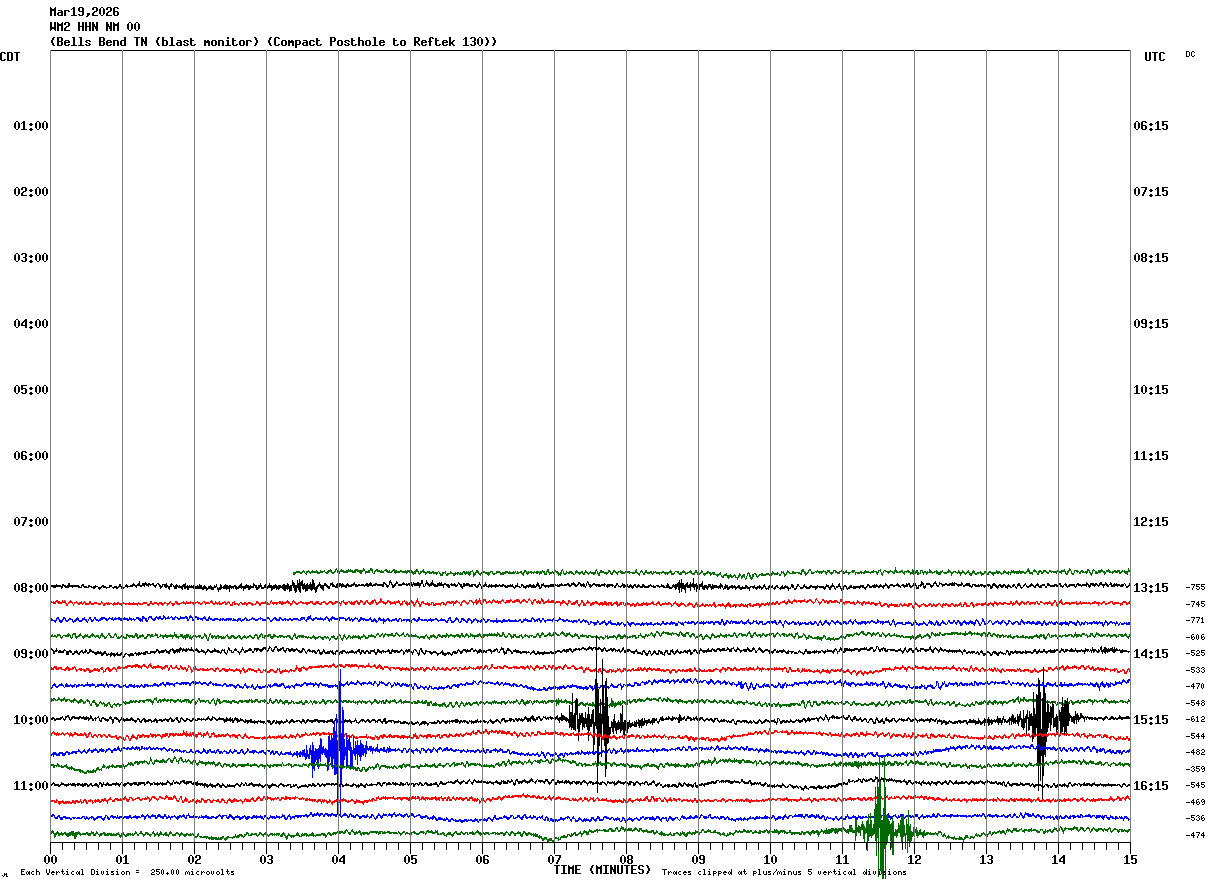Select the 04:00 CDT time label

31,324
